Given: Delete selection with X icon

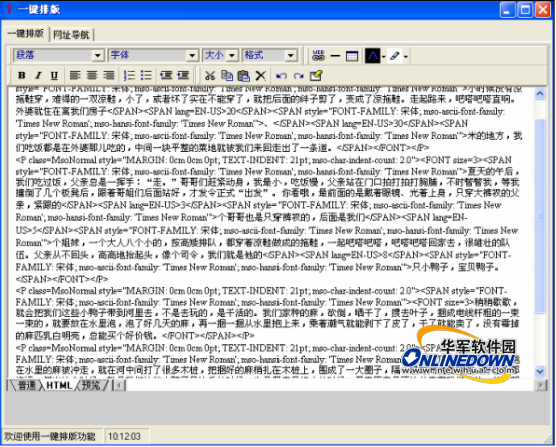Looking at the screenshot, I should pos(261,75).
